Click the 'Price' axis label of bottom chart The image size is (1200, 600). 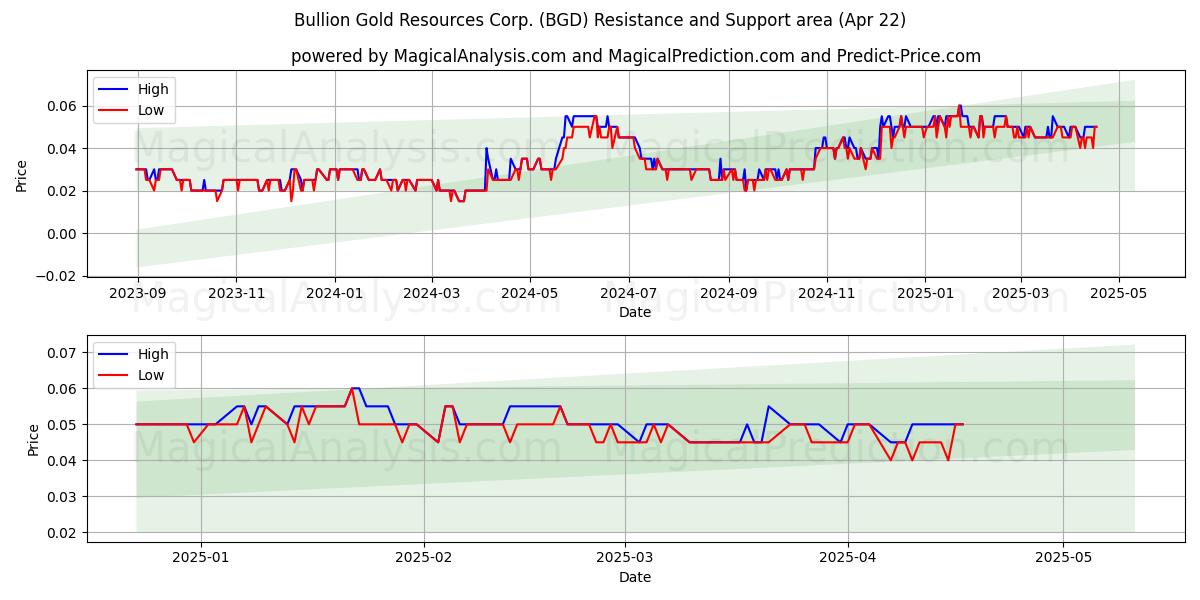tap(34, 440)
